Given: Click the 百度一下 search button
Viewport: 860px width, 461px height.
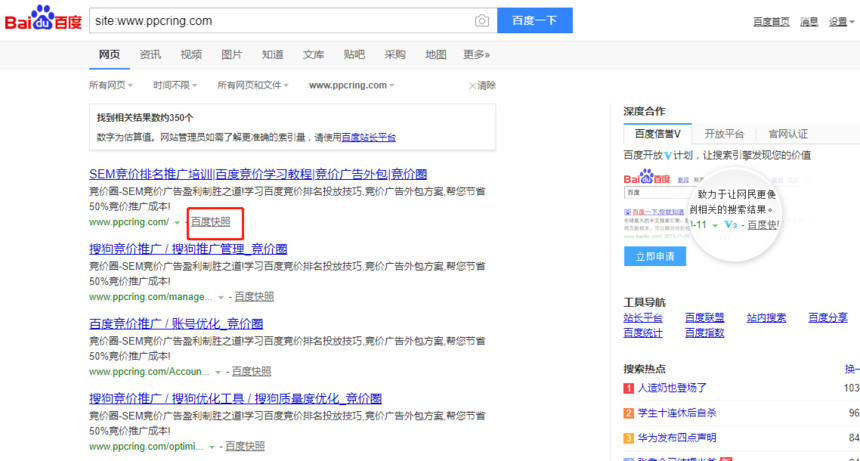Looking at the screenshot, I should tap(535, 20).
